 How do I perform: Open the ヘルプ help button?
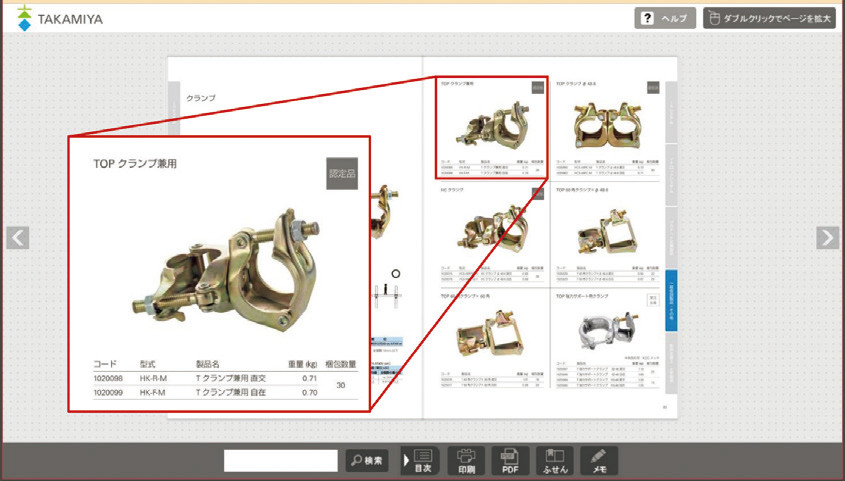tap(664, 18)
